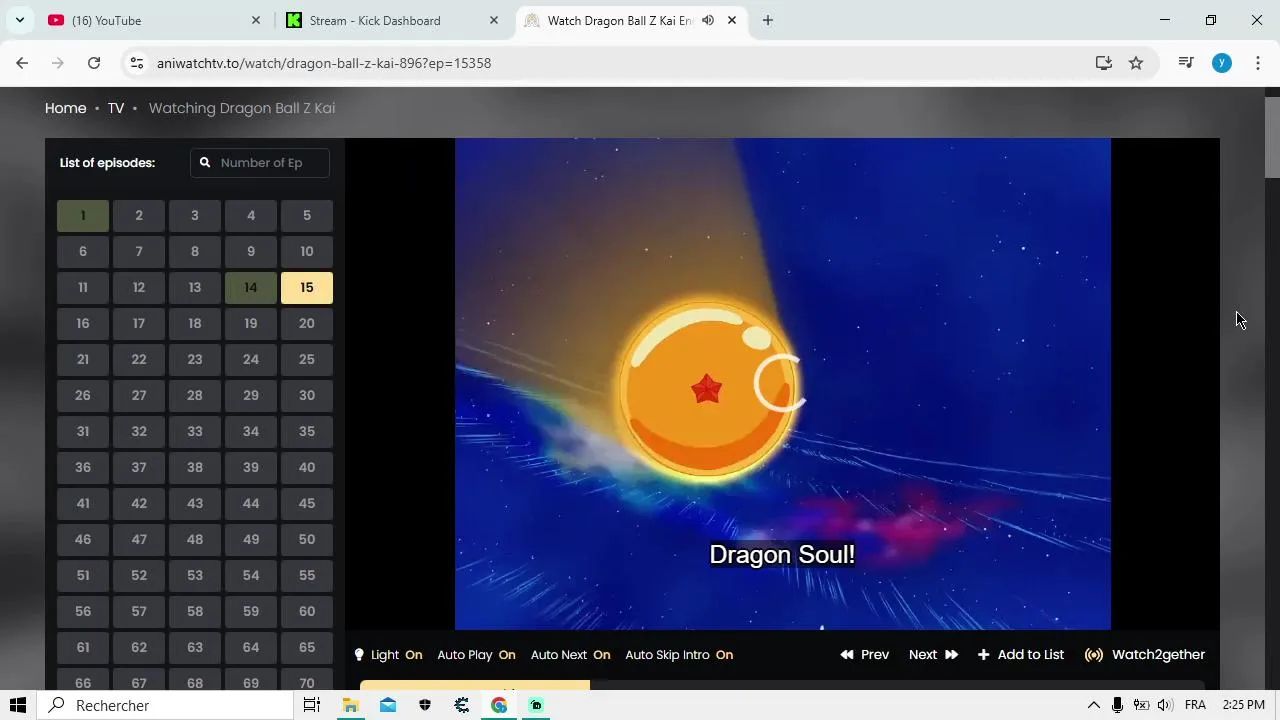Open the tab search dropdown arrow
The image size is (1280, 720).
(19, 20)
